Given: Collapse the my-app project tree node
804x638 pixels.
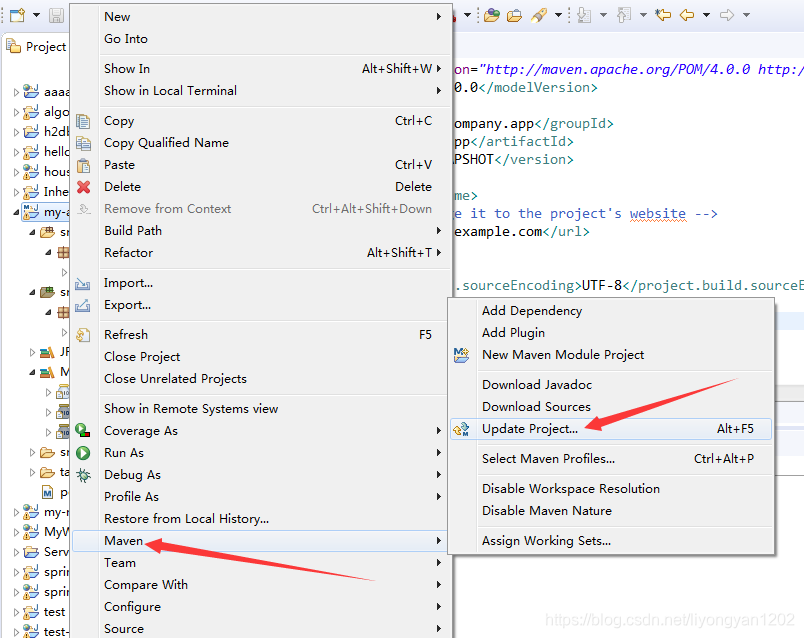Looking at the screenshot, I should (x=16, y=212).
